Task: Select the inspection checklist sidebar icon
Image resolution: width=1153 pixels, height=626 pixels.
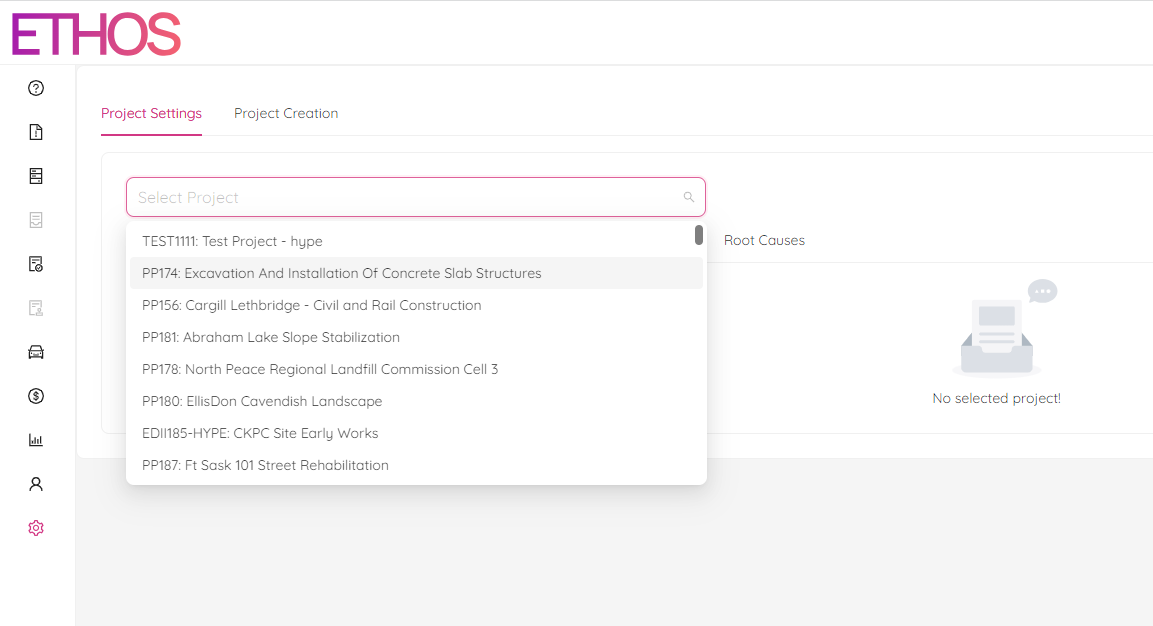Action: pos(36,263)
